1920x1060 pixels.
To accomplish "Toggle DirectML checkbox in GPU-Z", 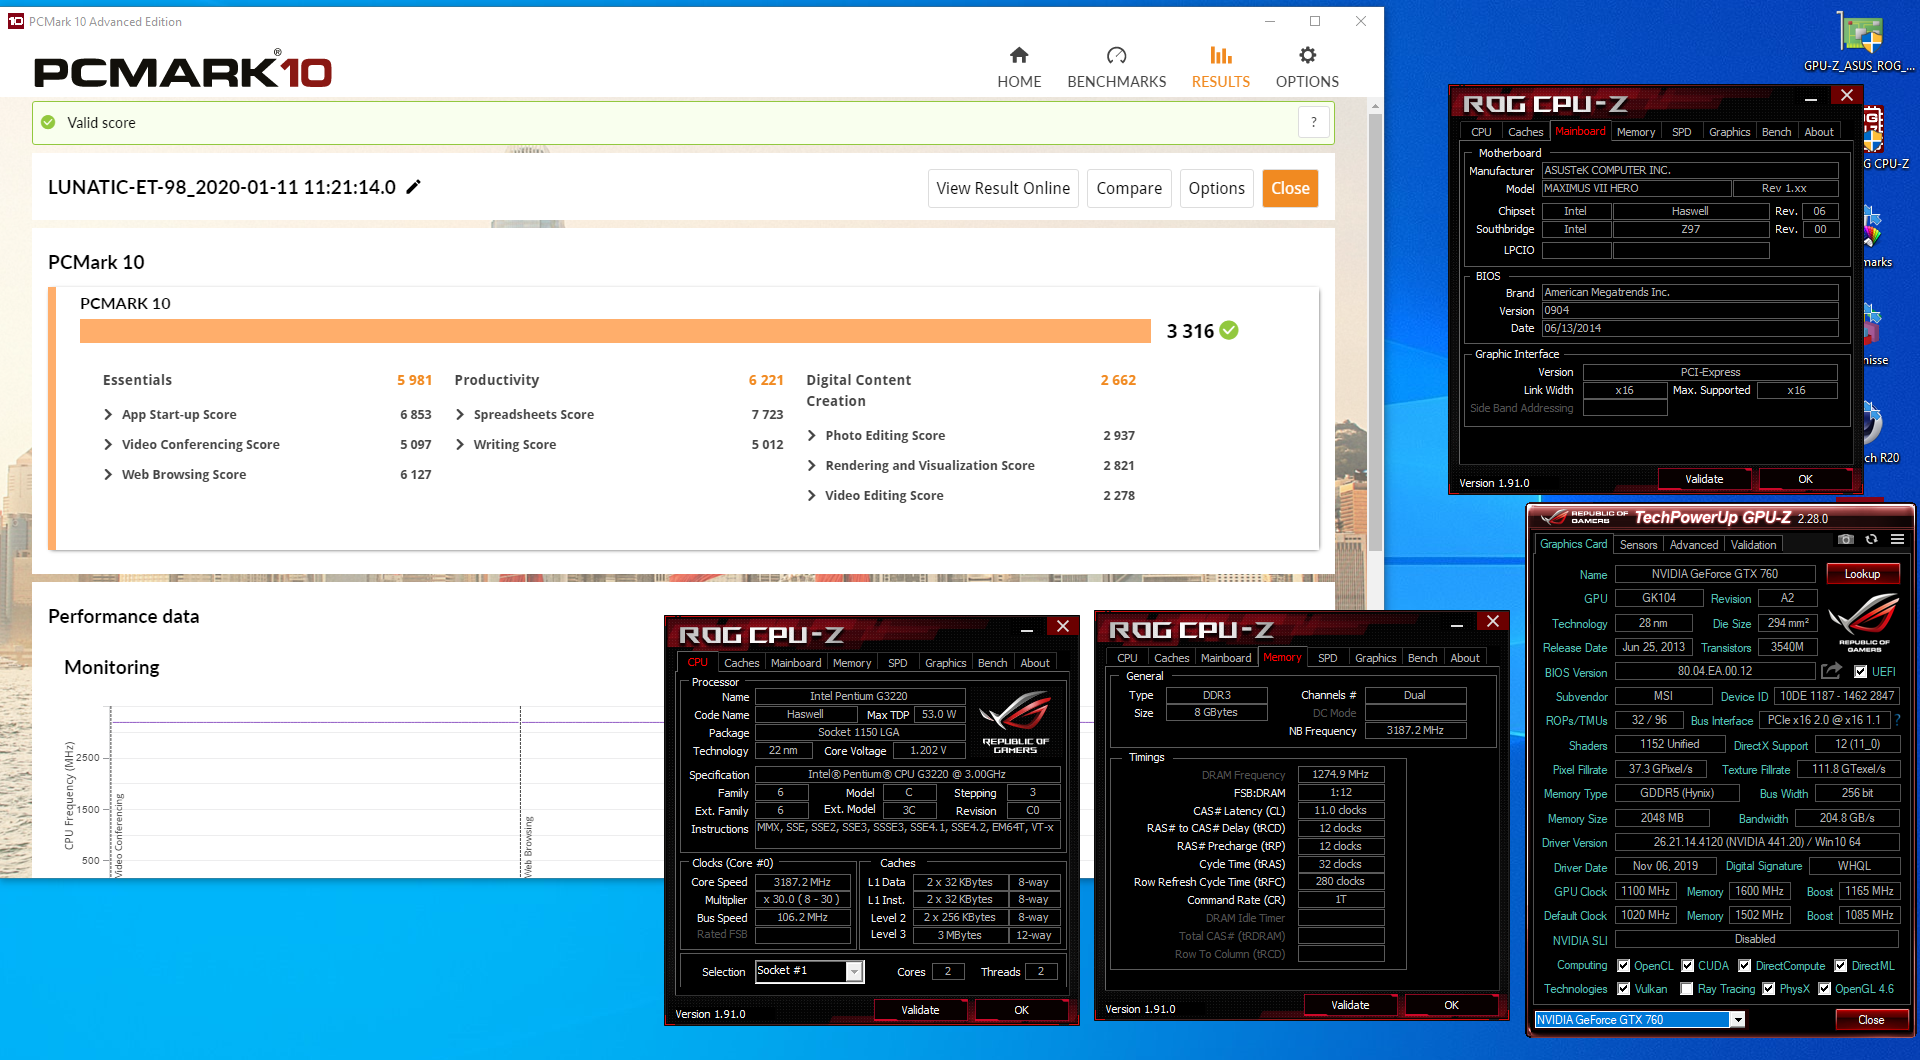I will click(x=1841, y=966).
